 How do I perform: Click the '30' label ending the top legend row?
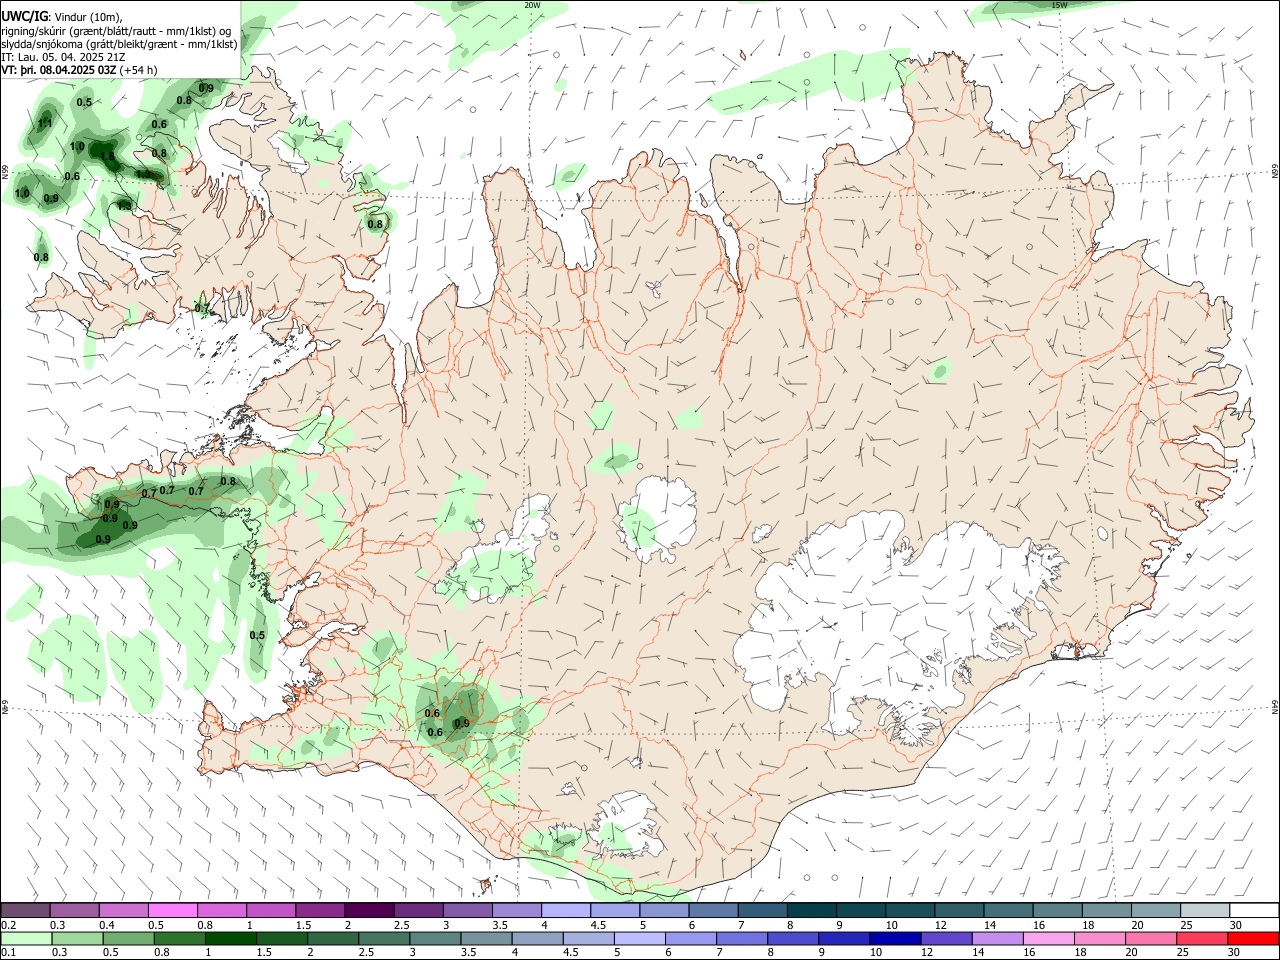pos(1236,925)
